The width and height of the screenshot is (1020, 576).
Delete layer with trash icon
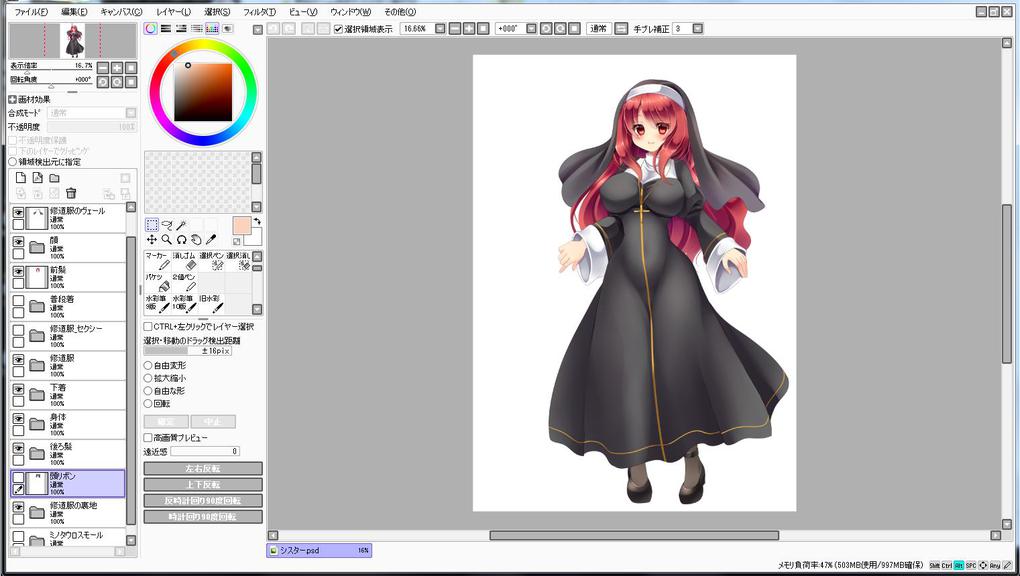click(x=72, y=193)
